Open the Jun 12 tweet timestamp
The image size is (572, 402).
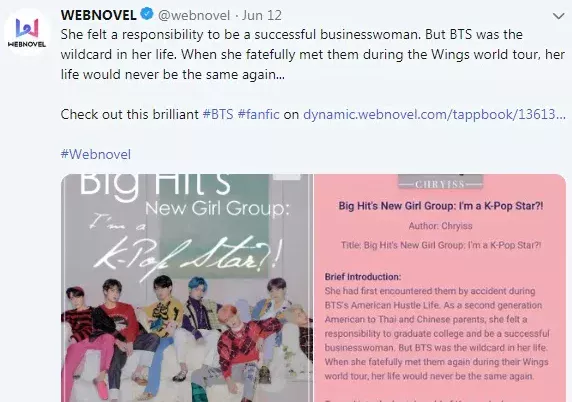262,15
